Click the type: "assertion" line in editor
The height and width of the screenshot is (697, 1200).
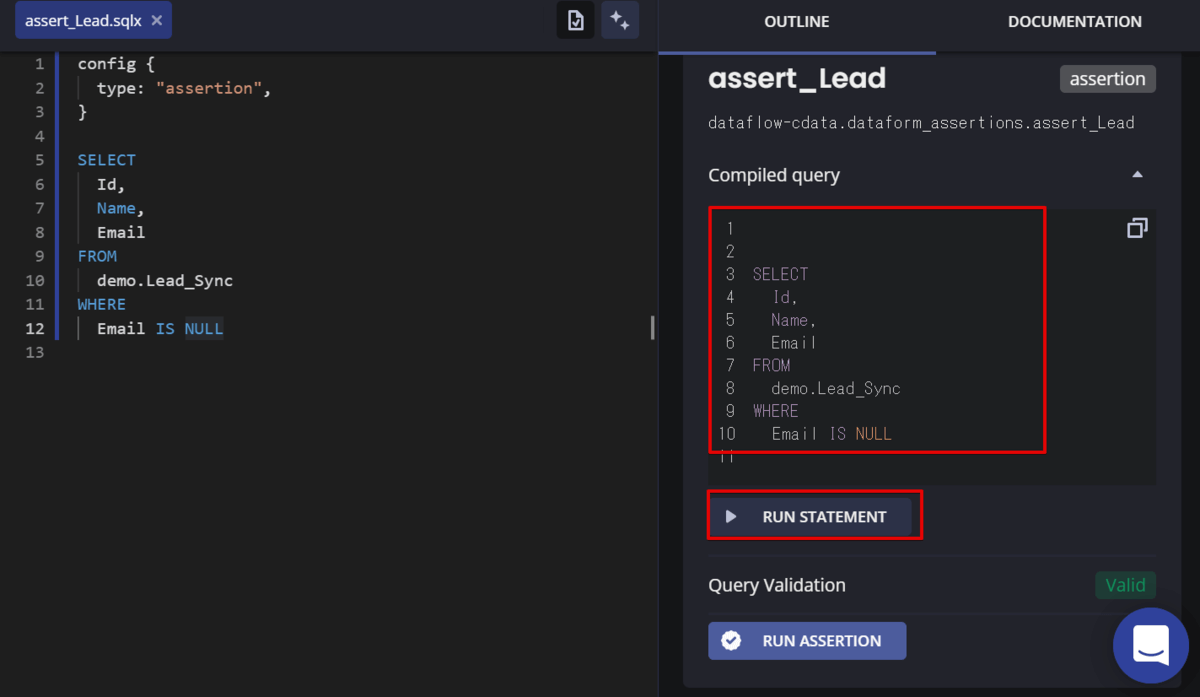(184, 88)
